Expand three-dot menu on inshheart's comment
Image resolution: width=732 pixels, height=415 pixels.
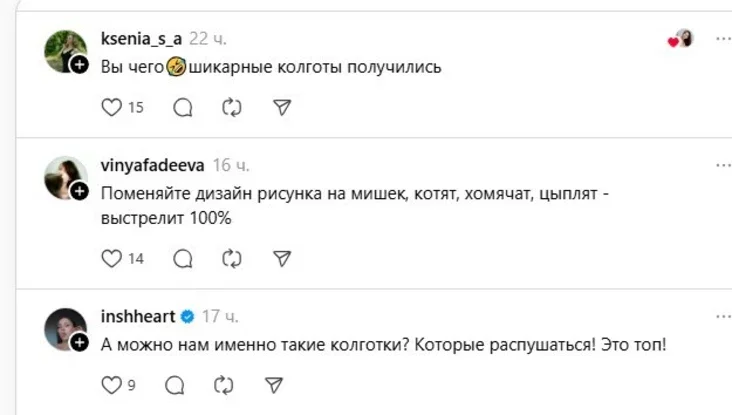722,317
